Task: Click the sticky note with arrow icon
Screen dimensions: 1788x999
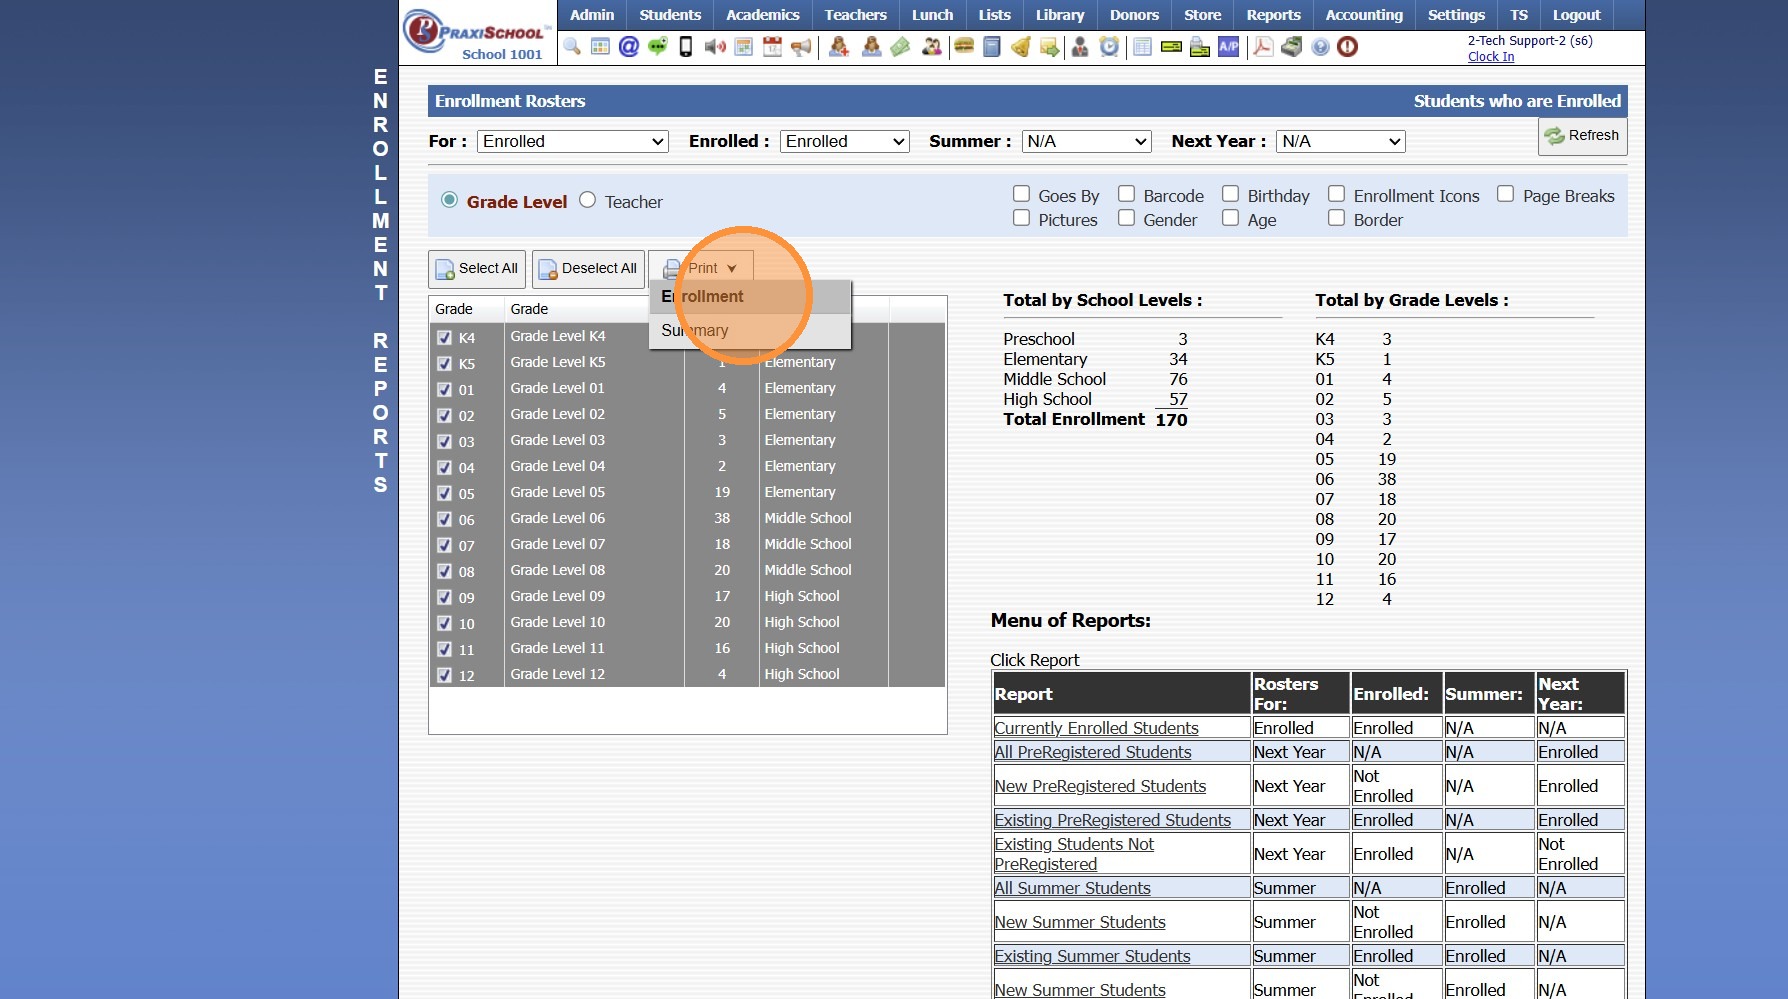Action: tap(1049, 47)
